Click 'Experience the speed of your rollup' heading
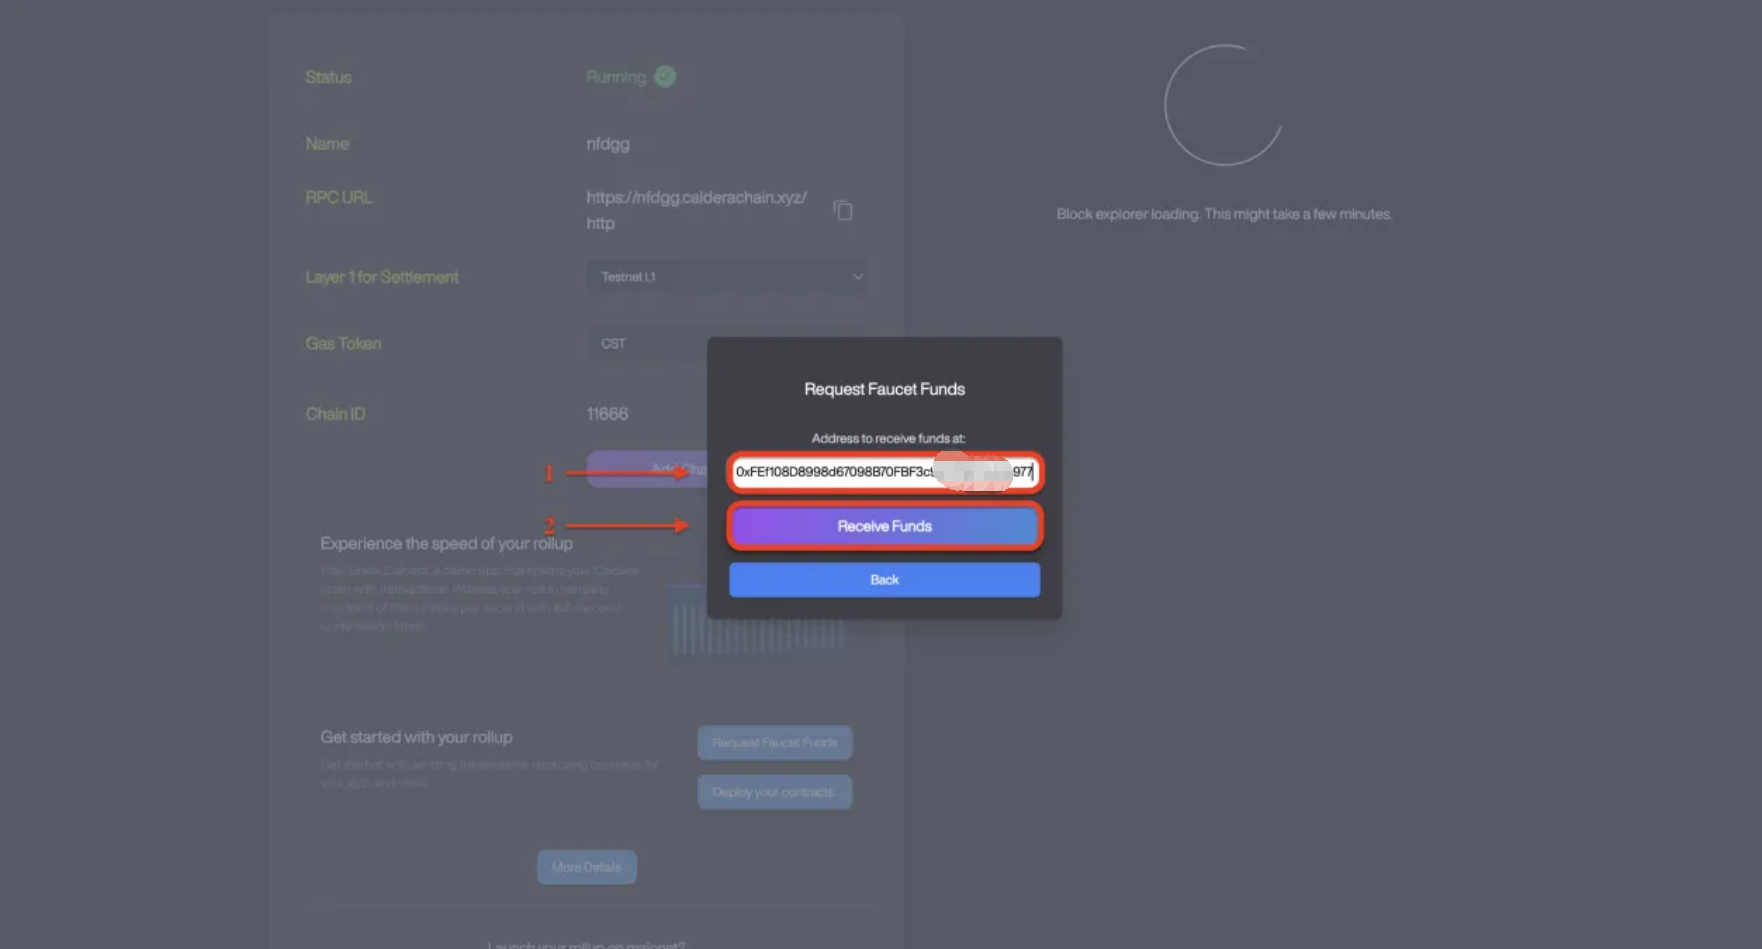The image size is (1762, 949). pos(447,543)
